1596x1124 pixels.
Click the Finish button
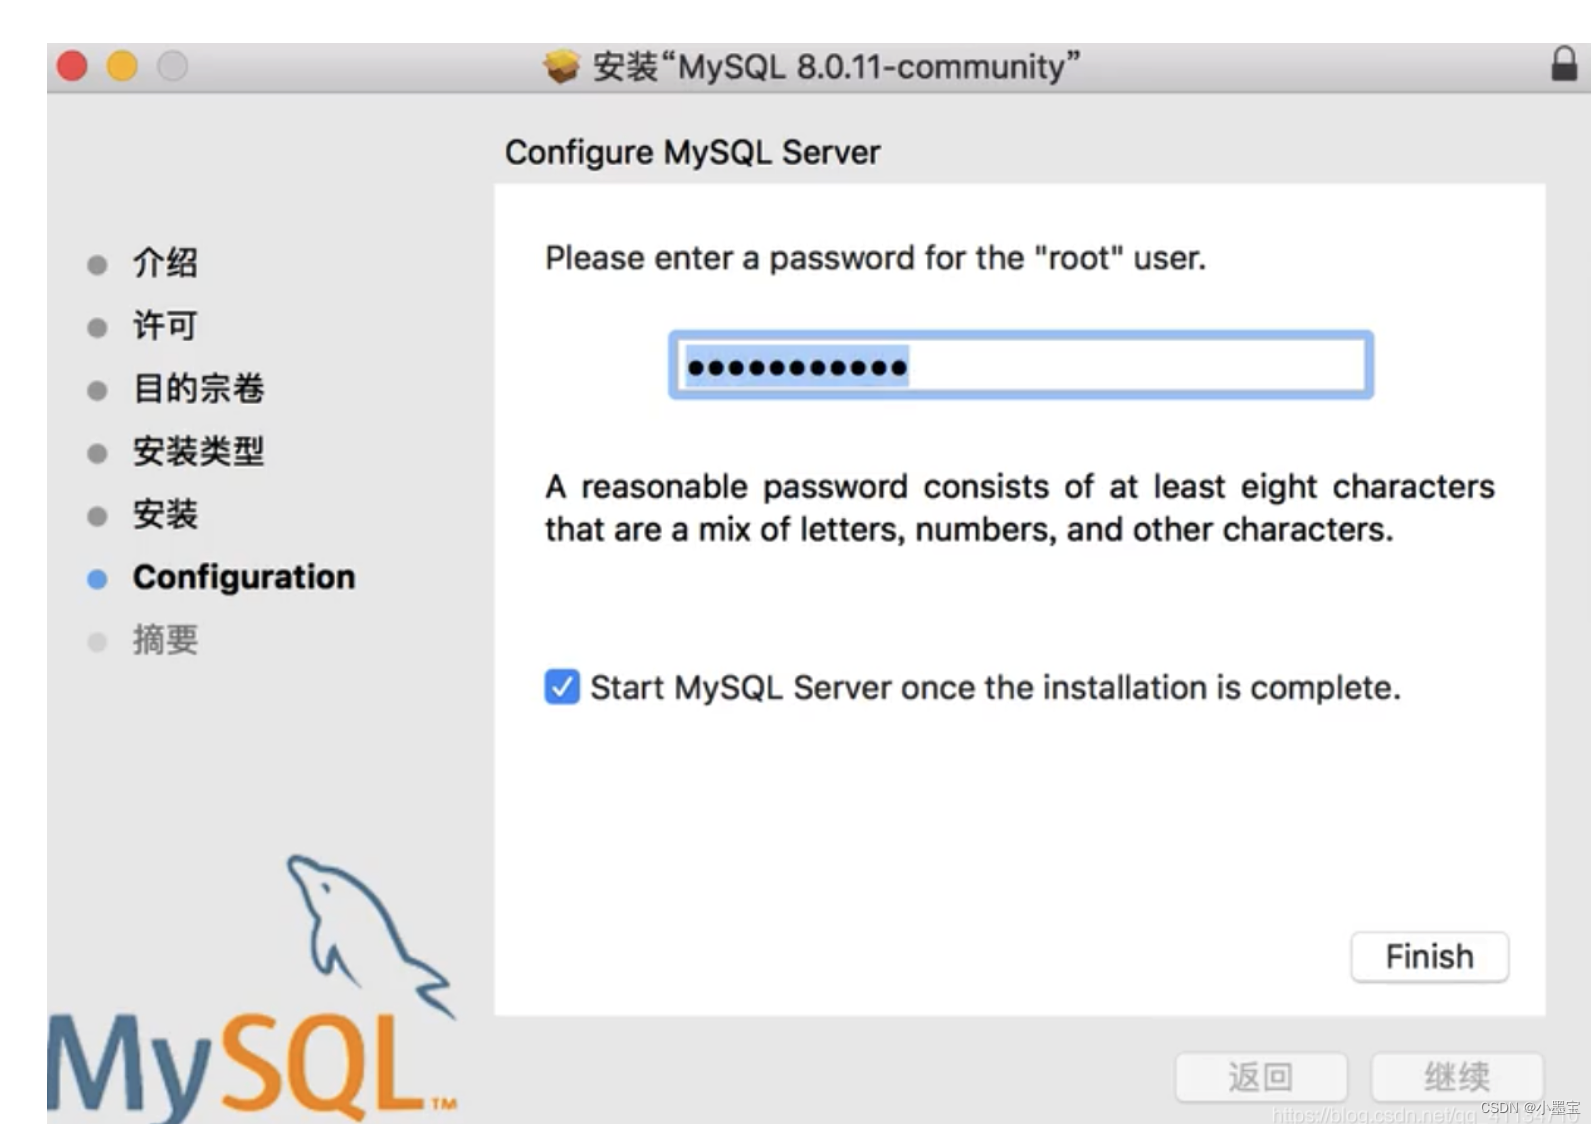coord(1429,957)
